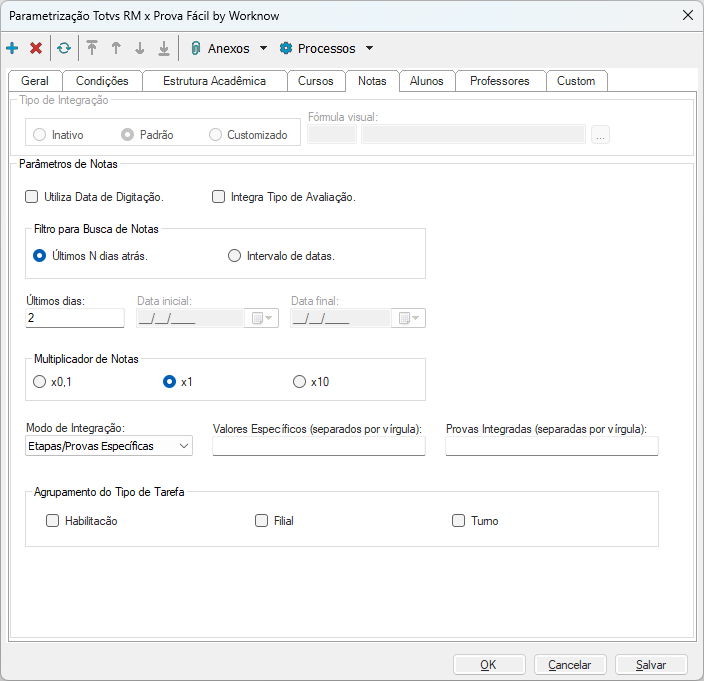Click the refresh arrows toolbar icon
The width and height of the screenshot is (704, 681).
pos(64,48)
